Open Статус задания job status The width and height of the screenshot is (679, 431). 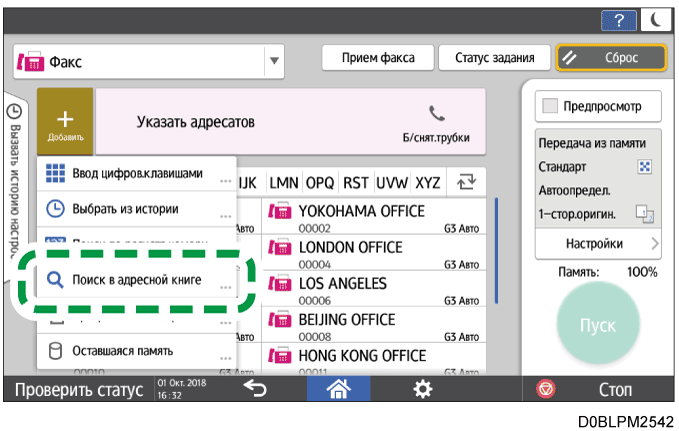494,57
